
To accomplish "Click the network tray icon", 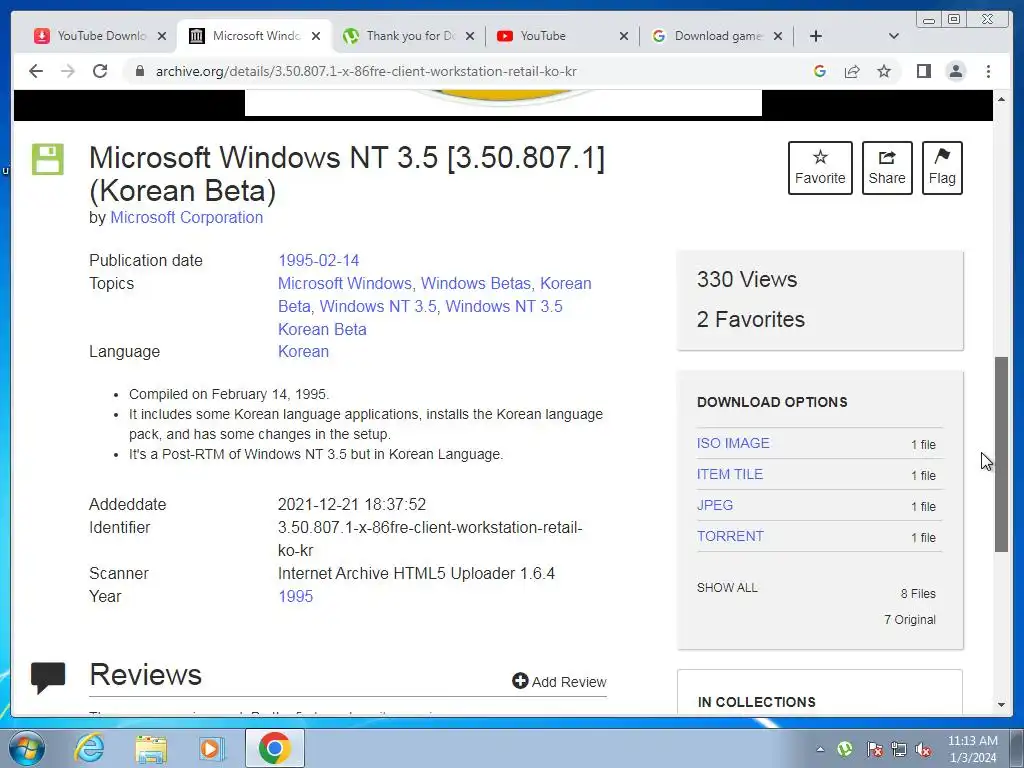I will pos(899,749).
